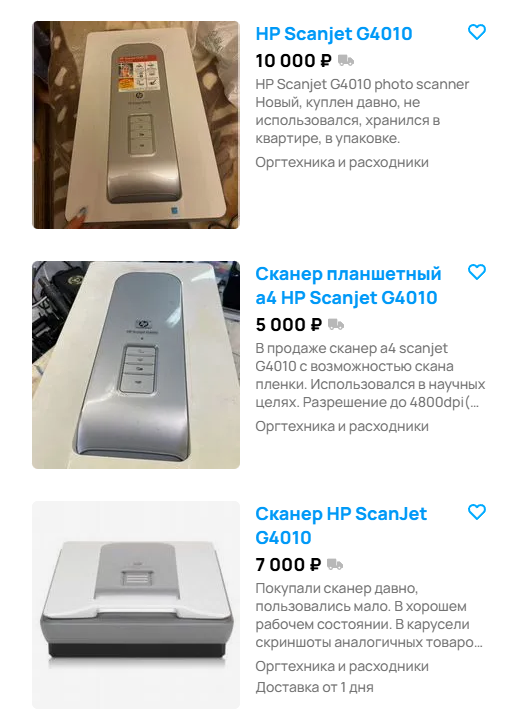Click delivery truck icon beside 5 000 ₽
Image resolution: width=519 pixels, height=725 pixels.
click(335, 325)
